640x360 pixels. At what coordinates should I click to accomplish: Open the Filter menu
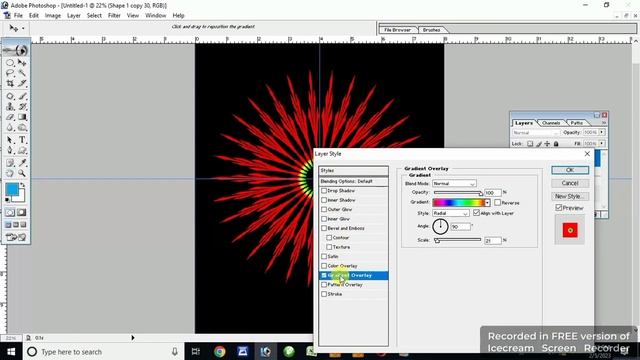click(x=114, y=16)
